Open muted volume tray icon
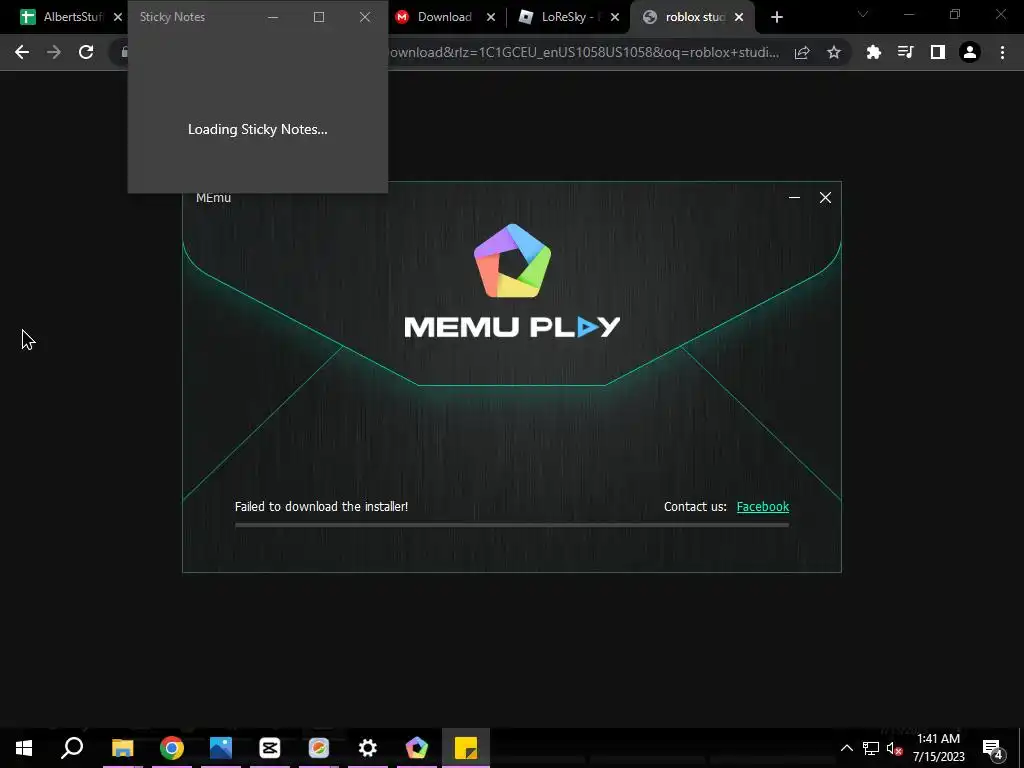This screenshot has width=1024, height=768. tap(895, 748)
